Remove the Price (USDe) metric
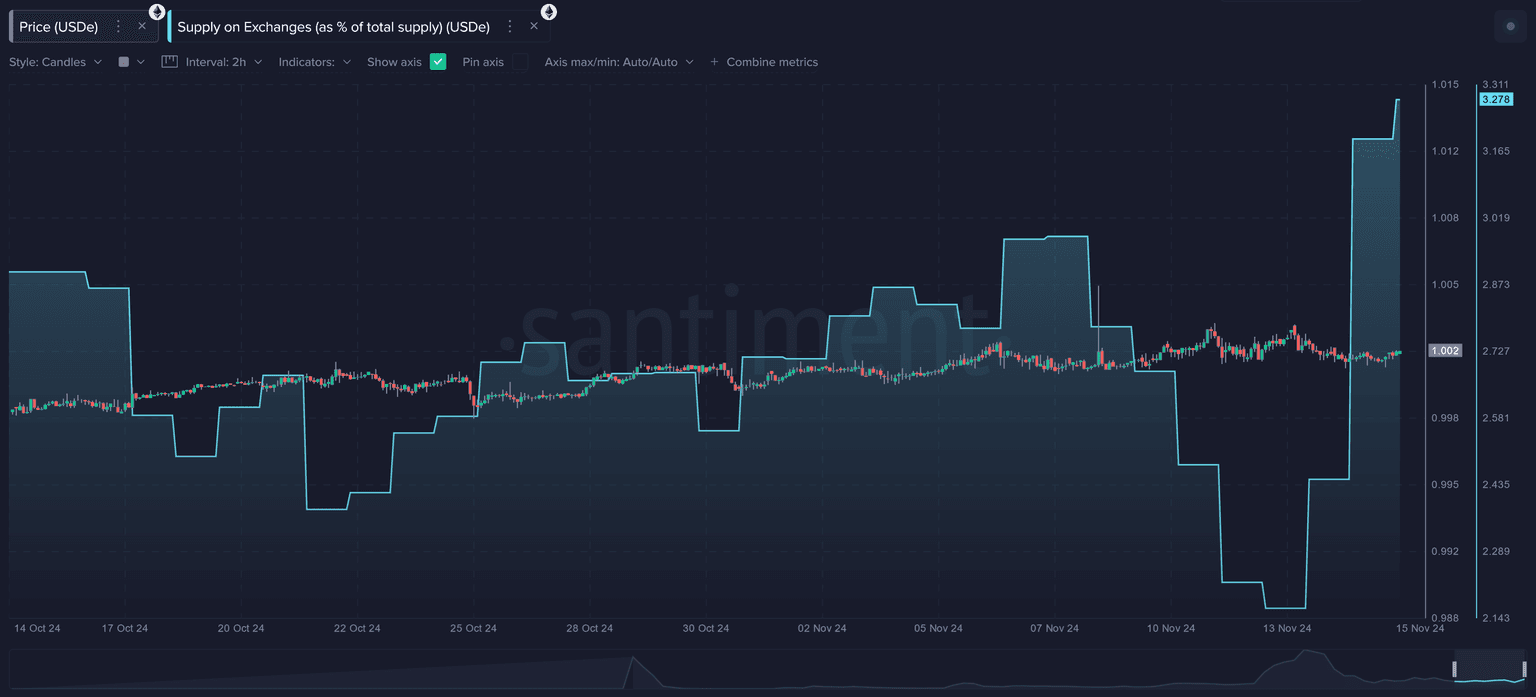1536x697 pixels. click(x=142, y=27)
